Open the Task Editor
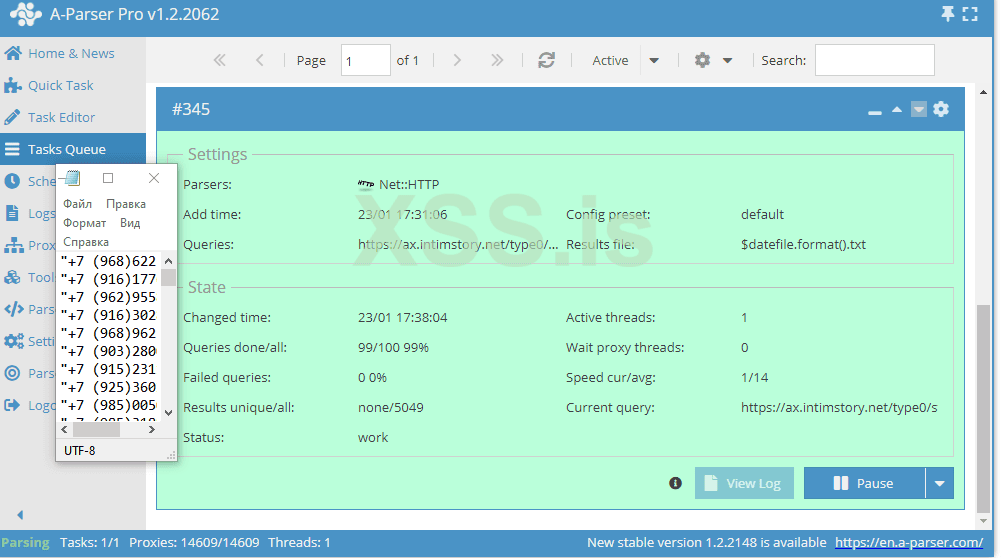The width and height of the screenshot is (1005, 558). click(61, 117)
